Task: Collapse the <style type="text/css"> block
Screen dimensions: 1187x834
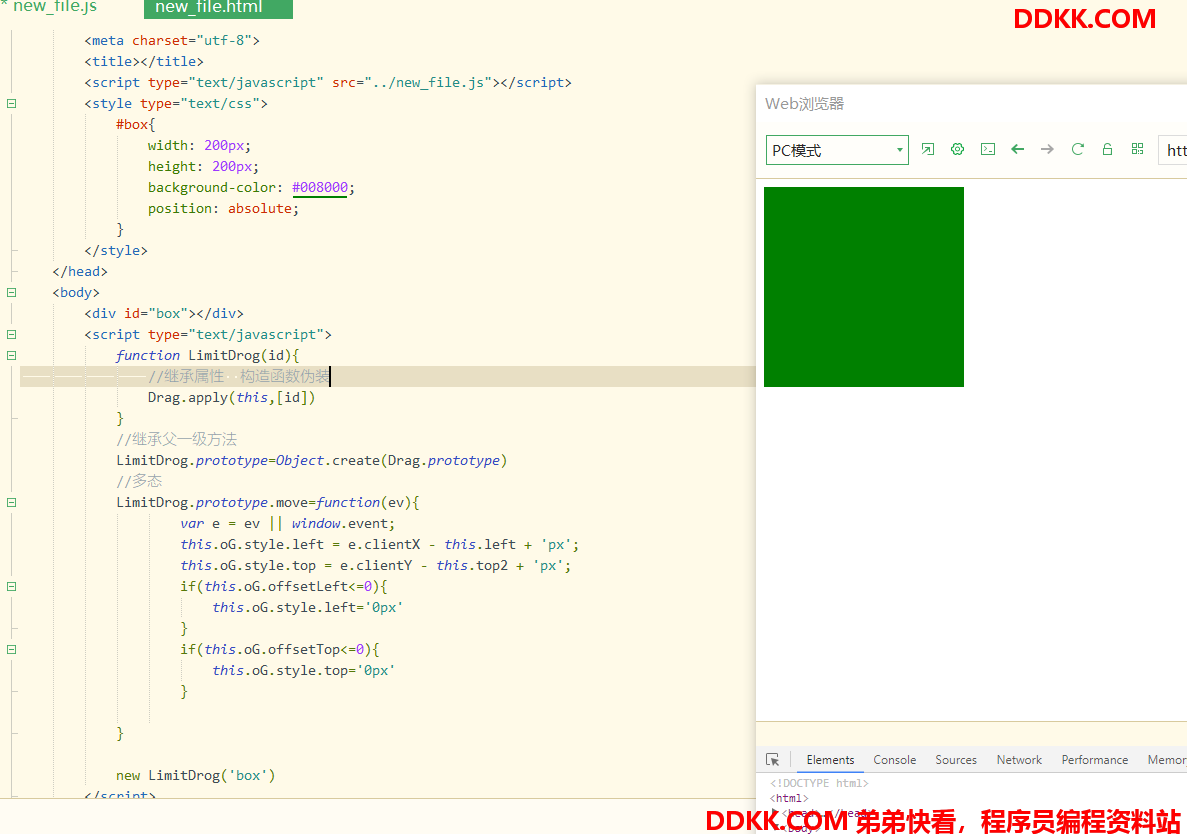Action: point(11,104)
